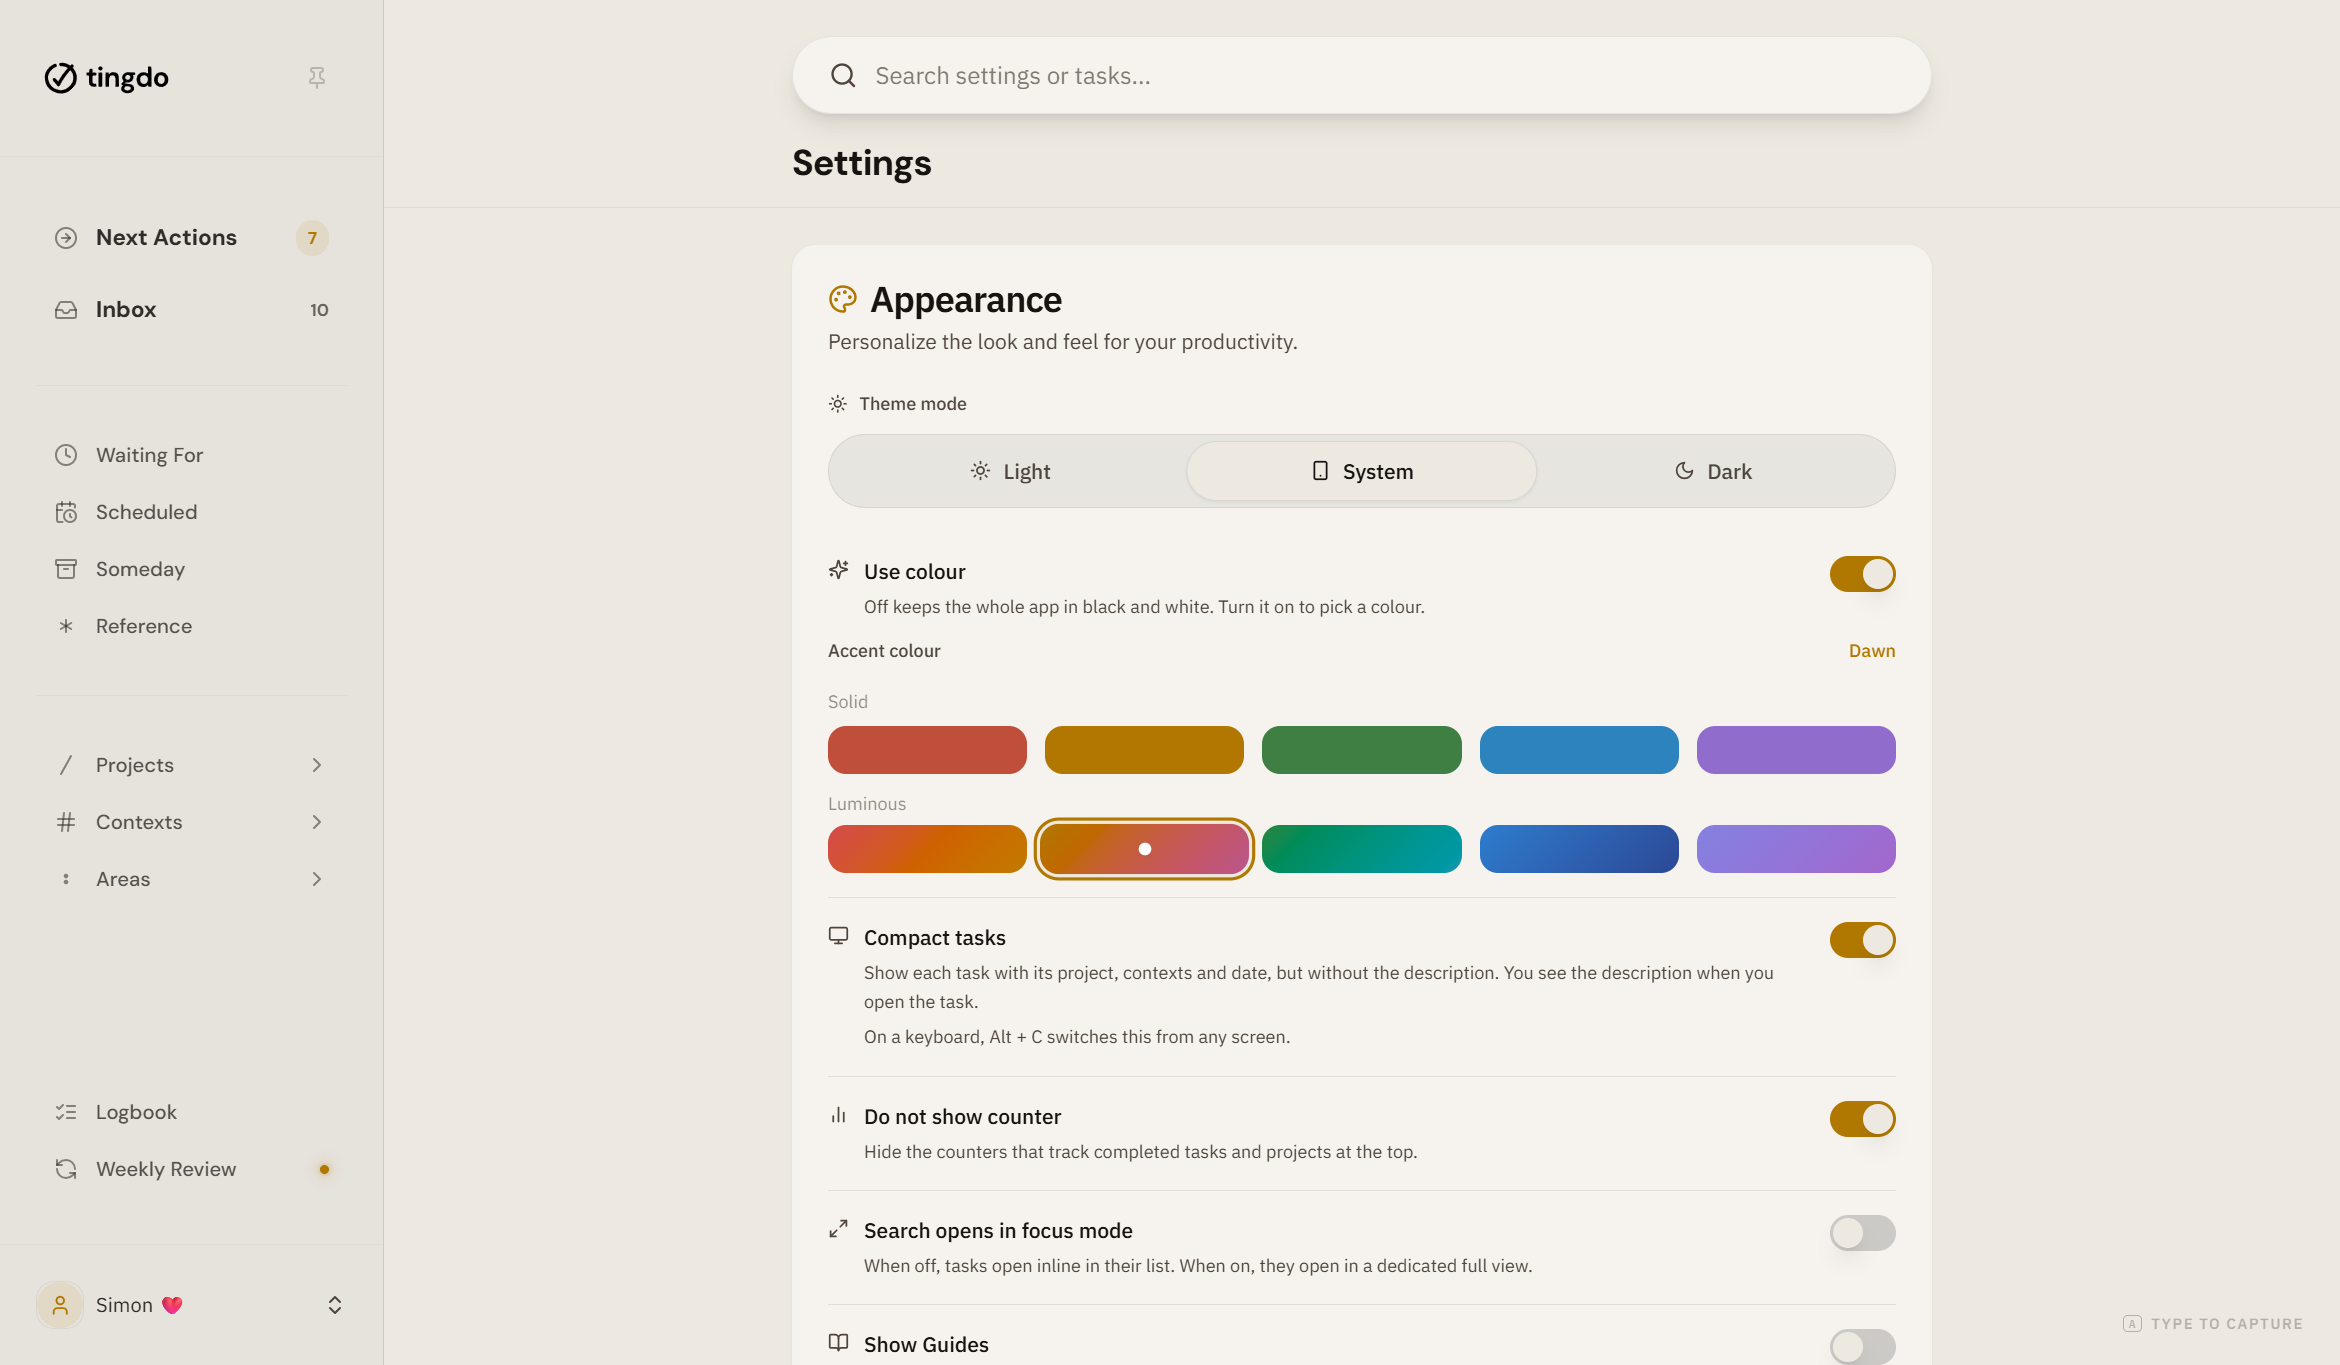Open Someday archive box icon
This screenshot has height=1365, width=2340.
[66, 569]
